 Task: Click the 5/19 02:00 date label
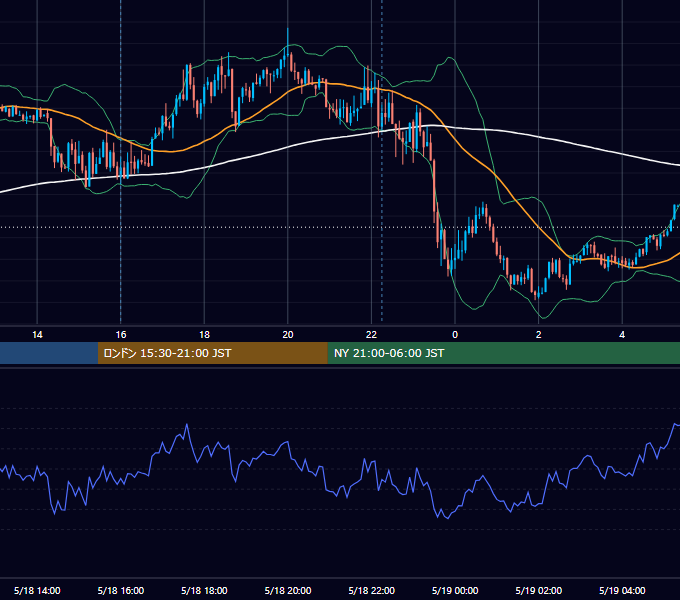click(539, 590)
